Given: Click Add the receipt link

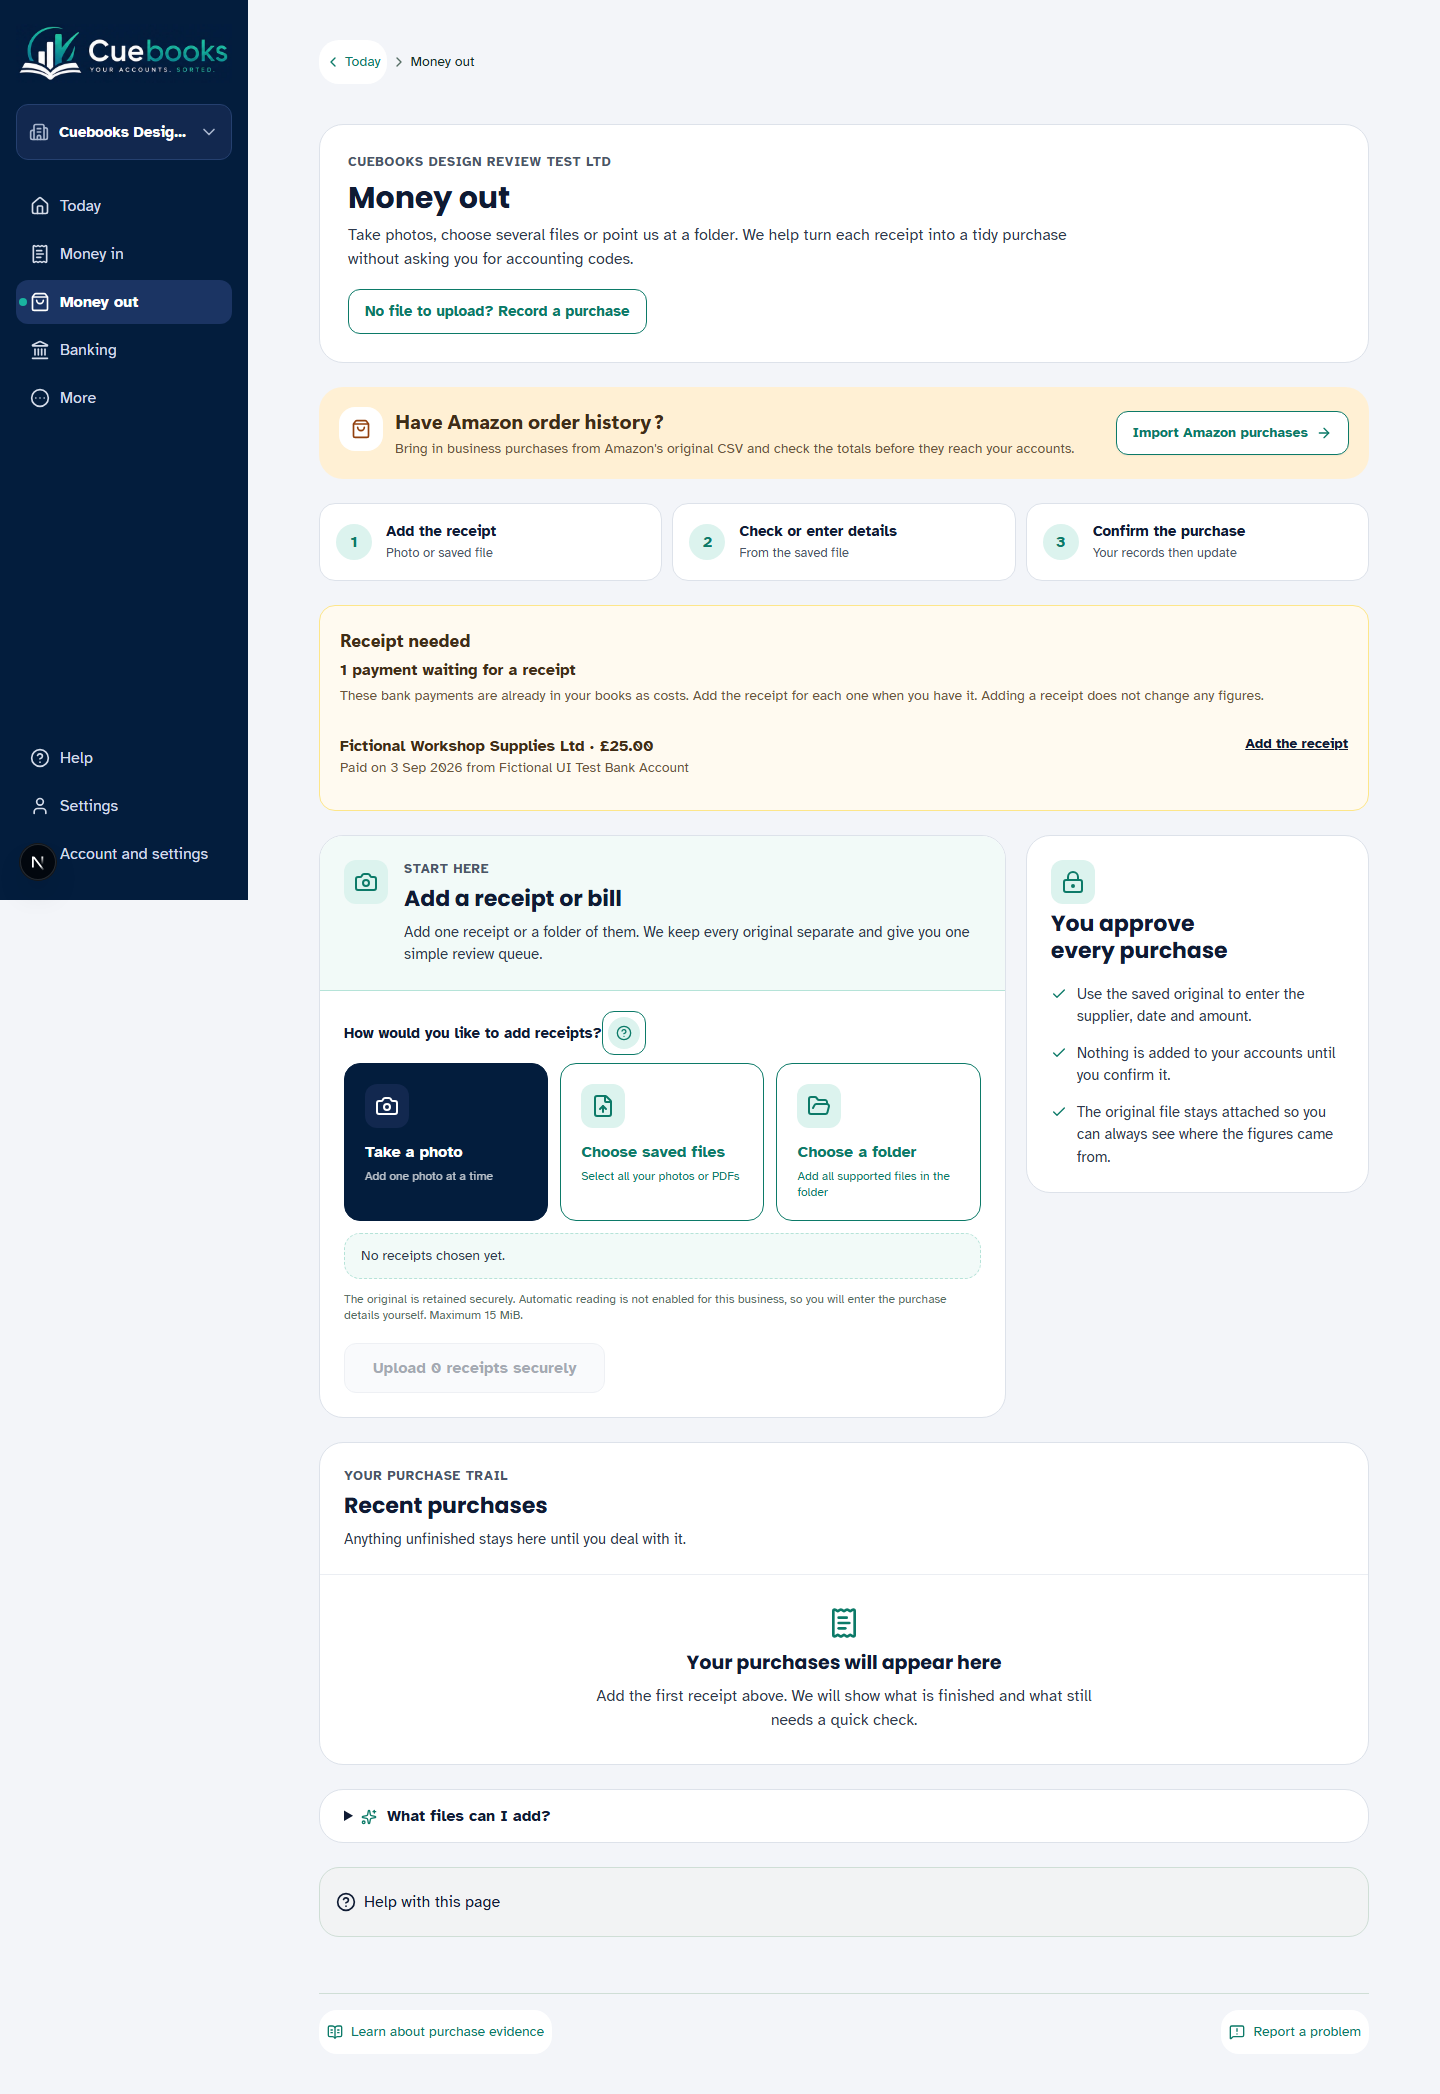Looking at the screenshot, I should (x=1296, y=744).
